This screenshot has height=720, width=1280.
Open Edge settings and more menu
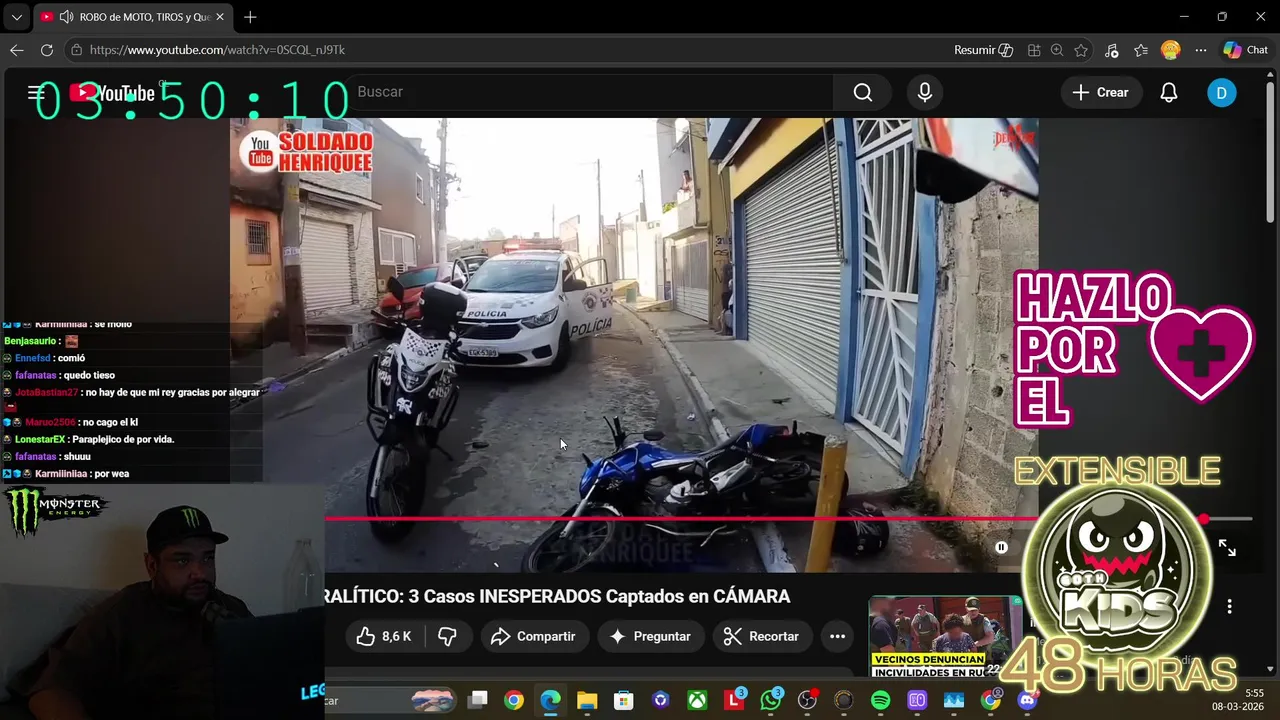tap(1201, 50)
